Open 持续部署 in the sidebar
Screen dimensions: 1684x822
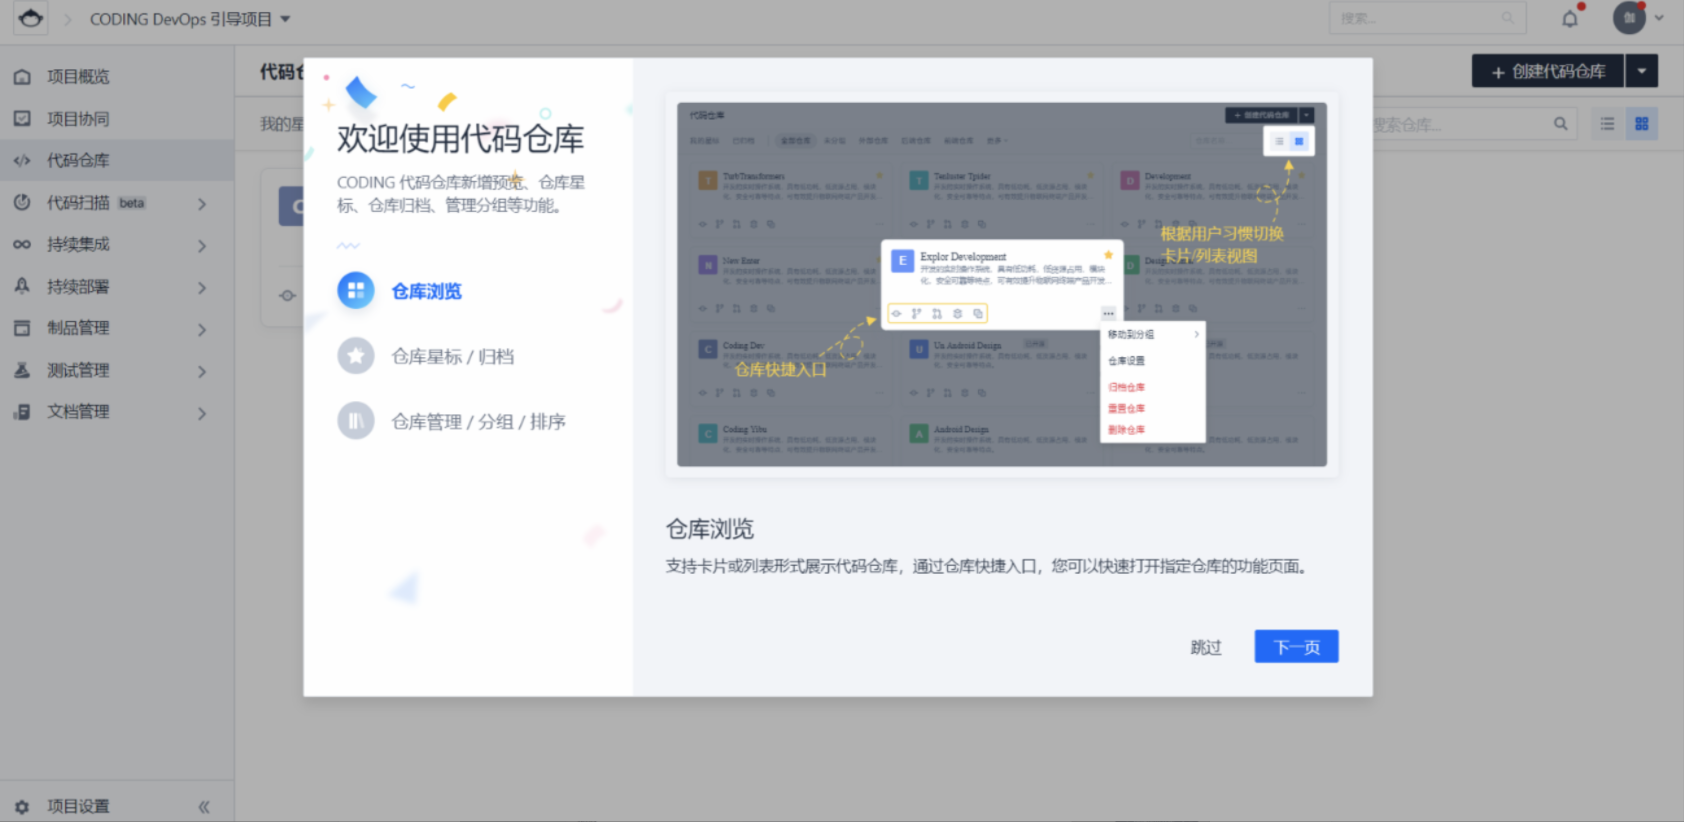click(117, 287)
